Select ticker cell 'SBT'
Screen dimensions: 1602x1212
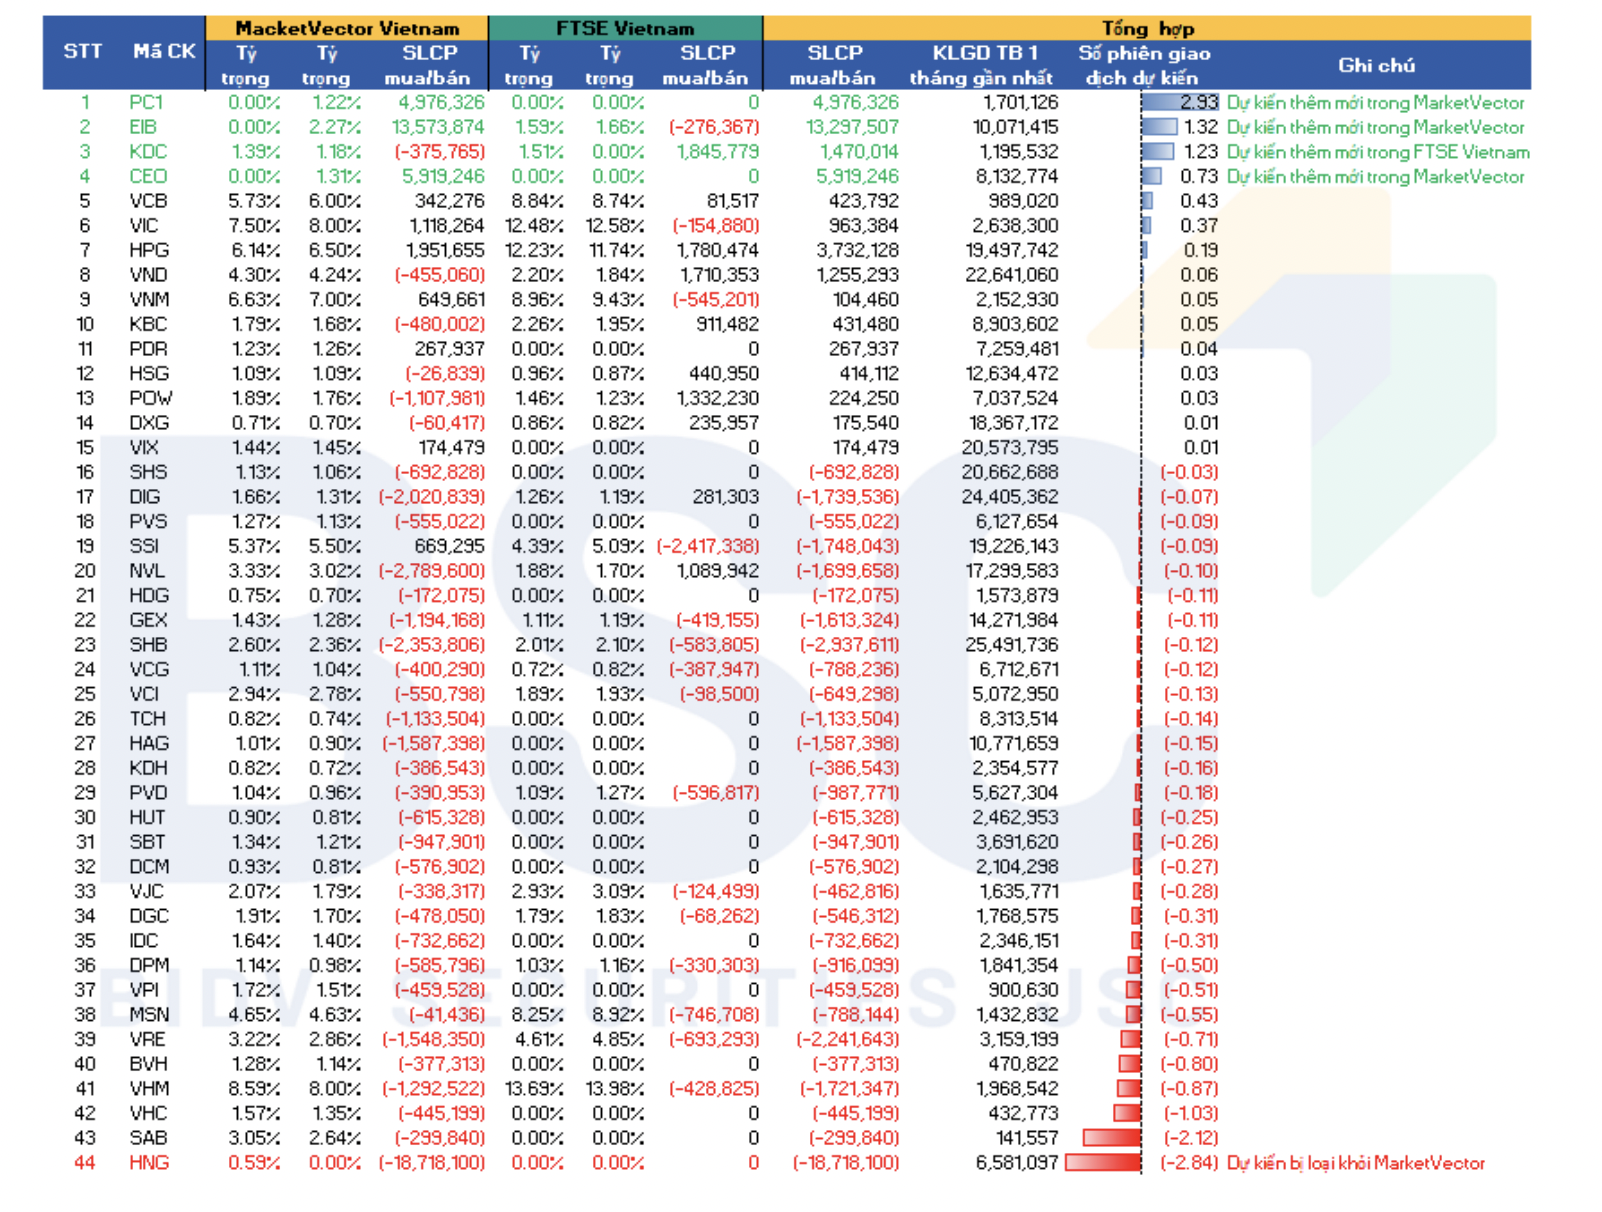tap(147, 842)
